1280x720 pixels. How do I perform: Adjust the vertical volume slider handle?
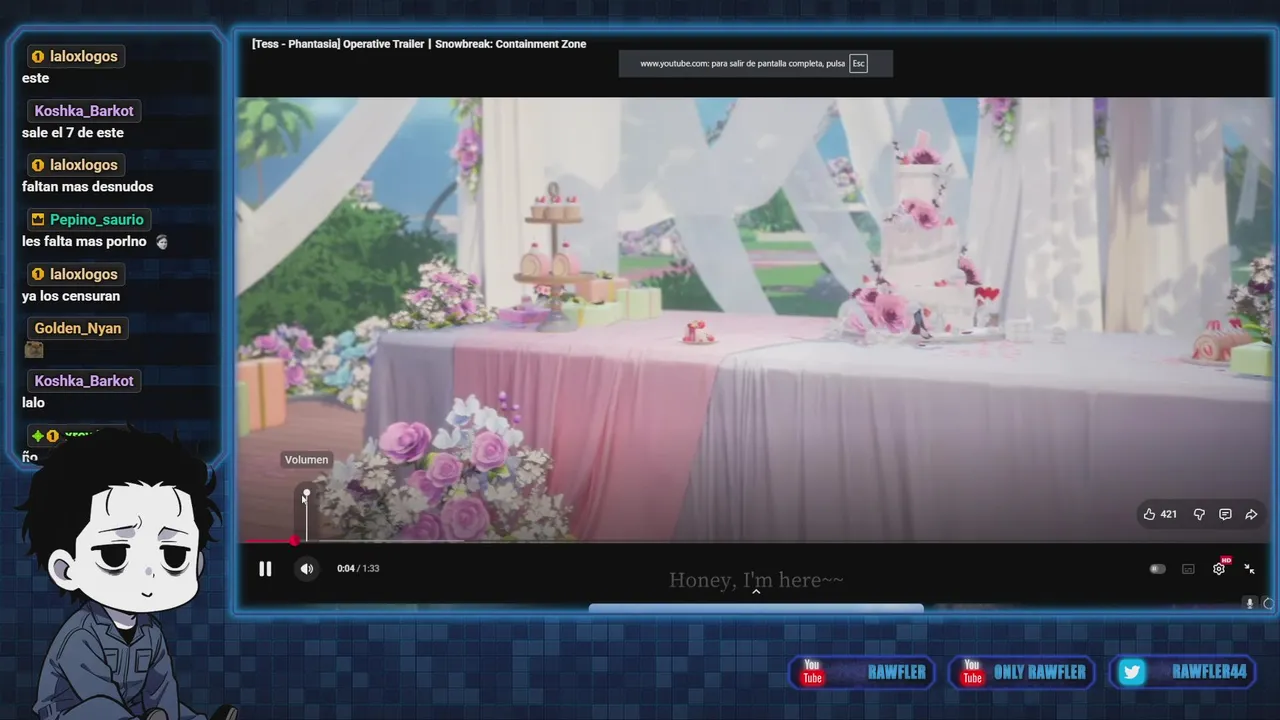pos(307,493)
